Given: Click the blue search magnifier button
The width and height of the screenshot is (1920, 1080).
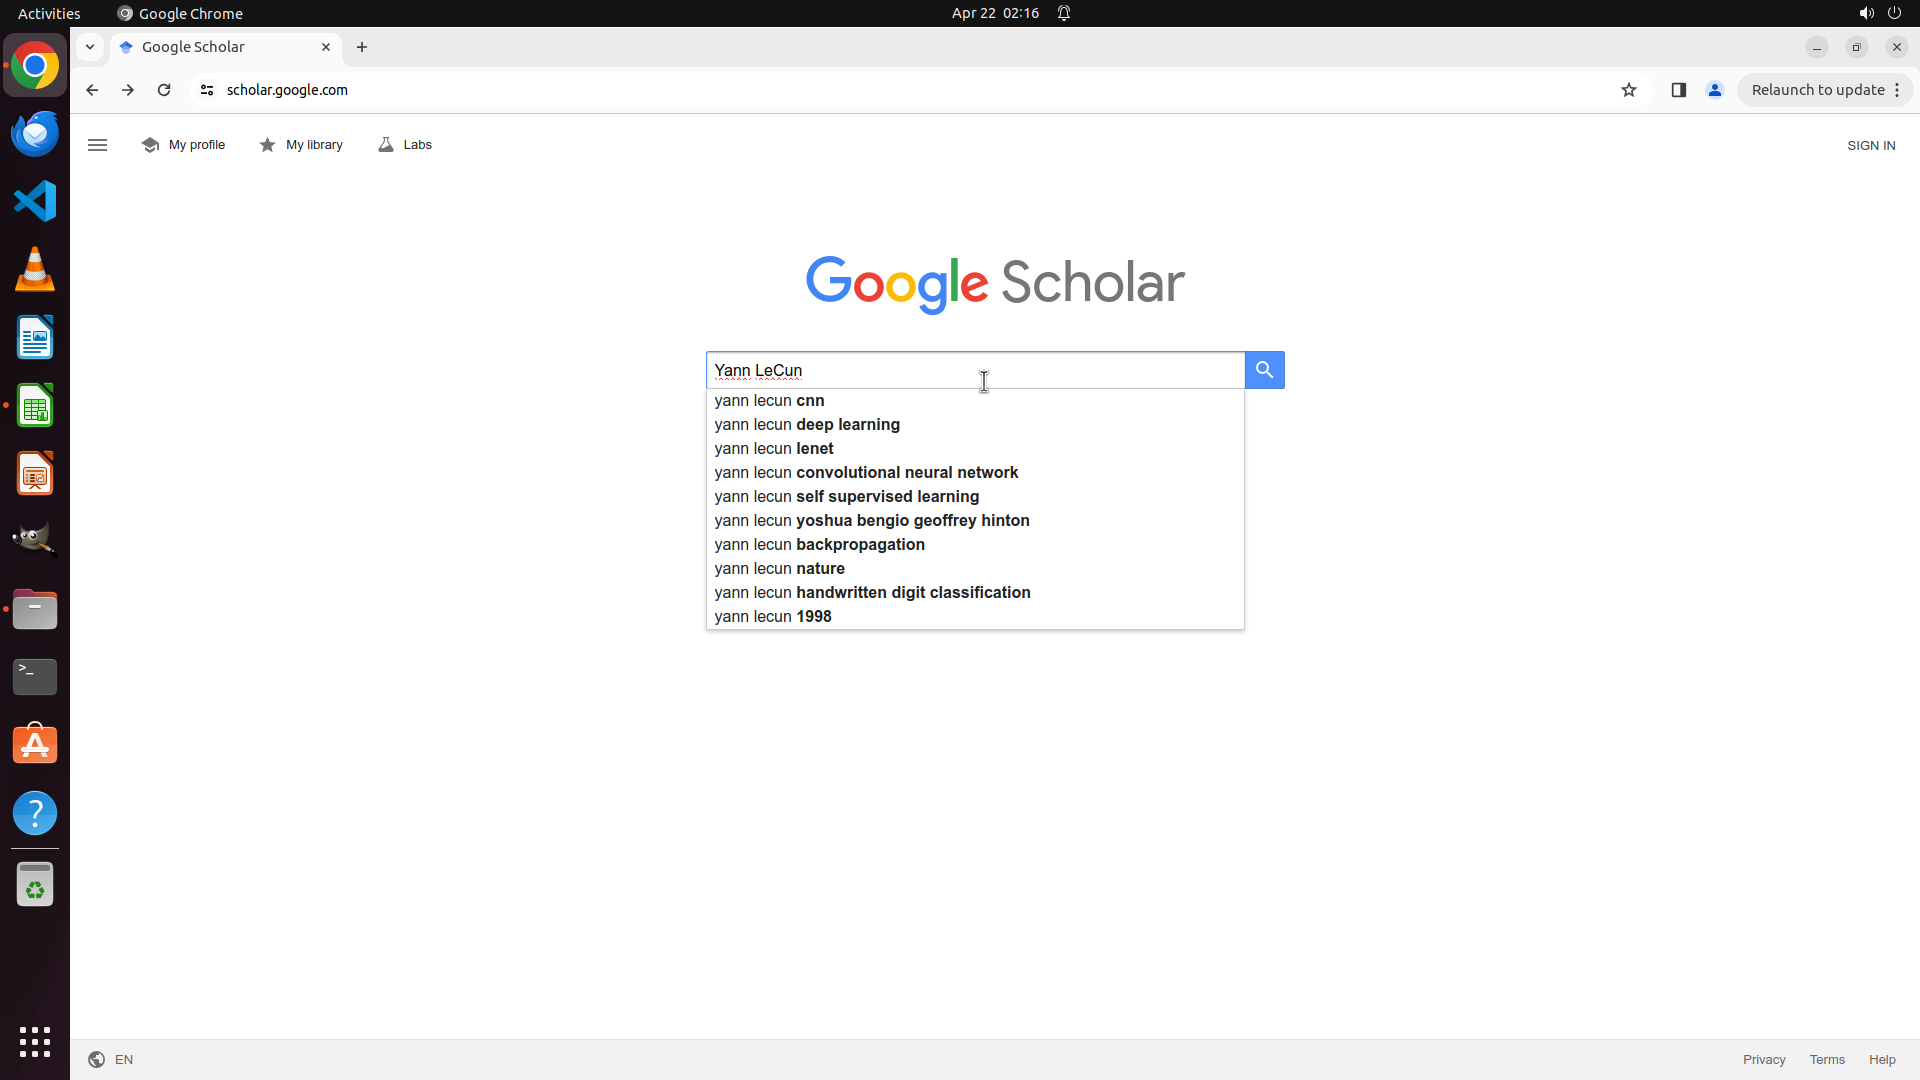Looking at the screenshot, I should pos(1264,370).
